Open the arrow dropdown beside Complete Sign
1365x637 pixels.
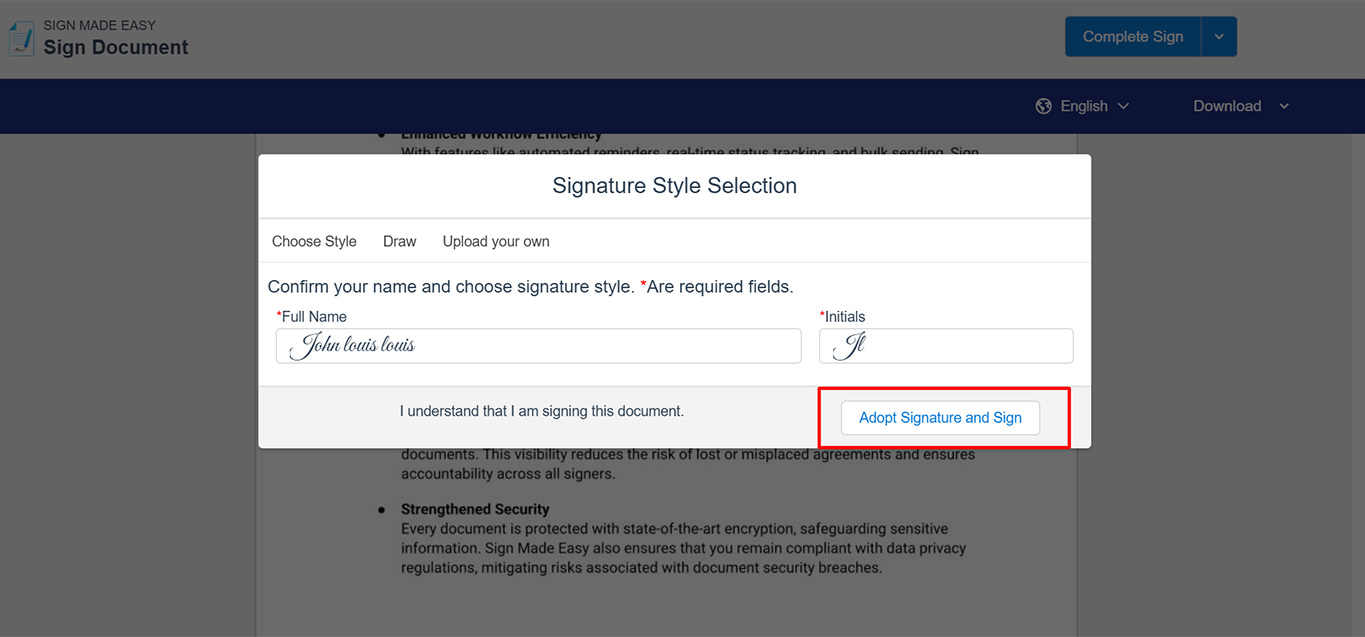click(x=1219, y=37)
